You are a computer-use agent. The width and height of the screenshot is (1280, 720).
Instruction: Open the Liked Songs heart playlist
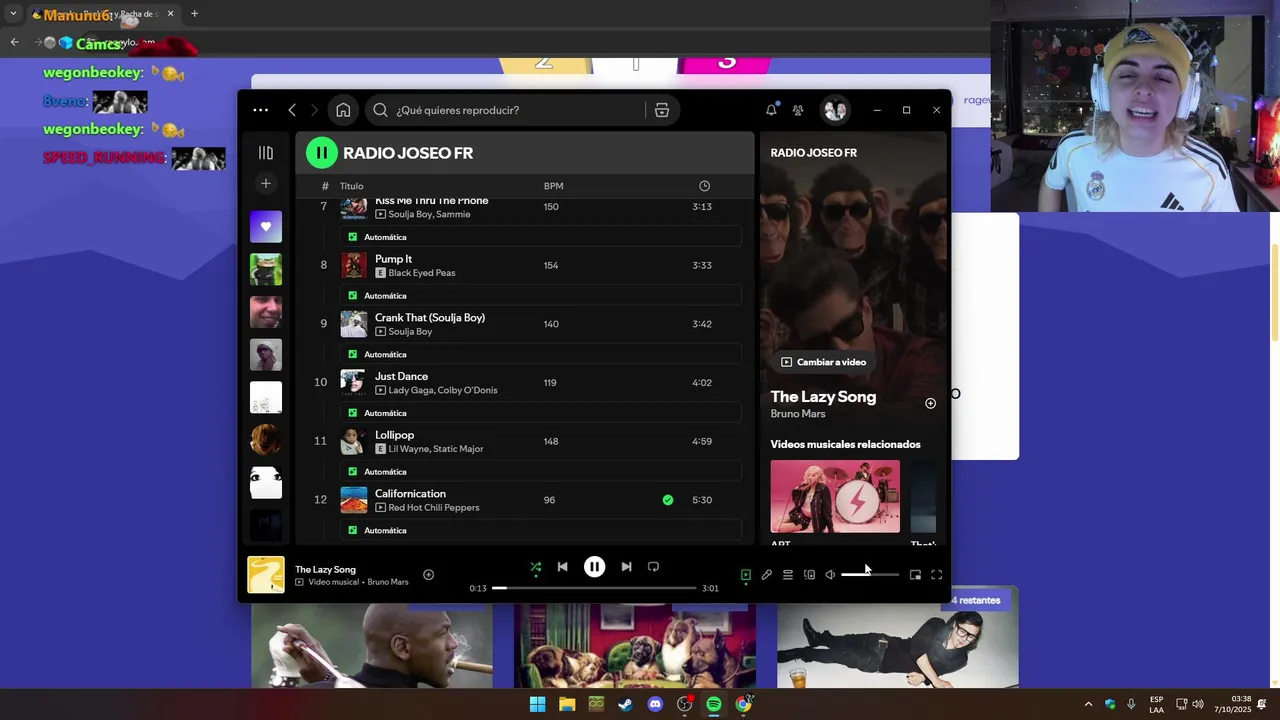pos(266,227)
